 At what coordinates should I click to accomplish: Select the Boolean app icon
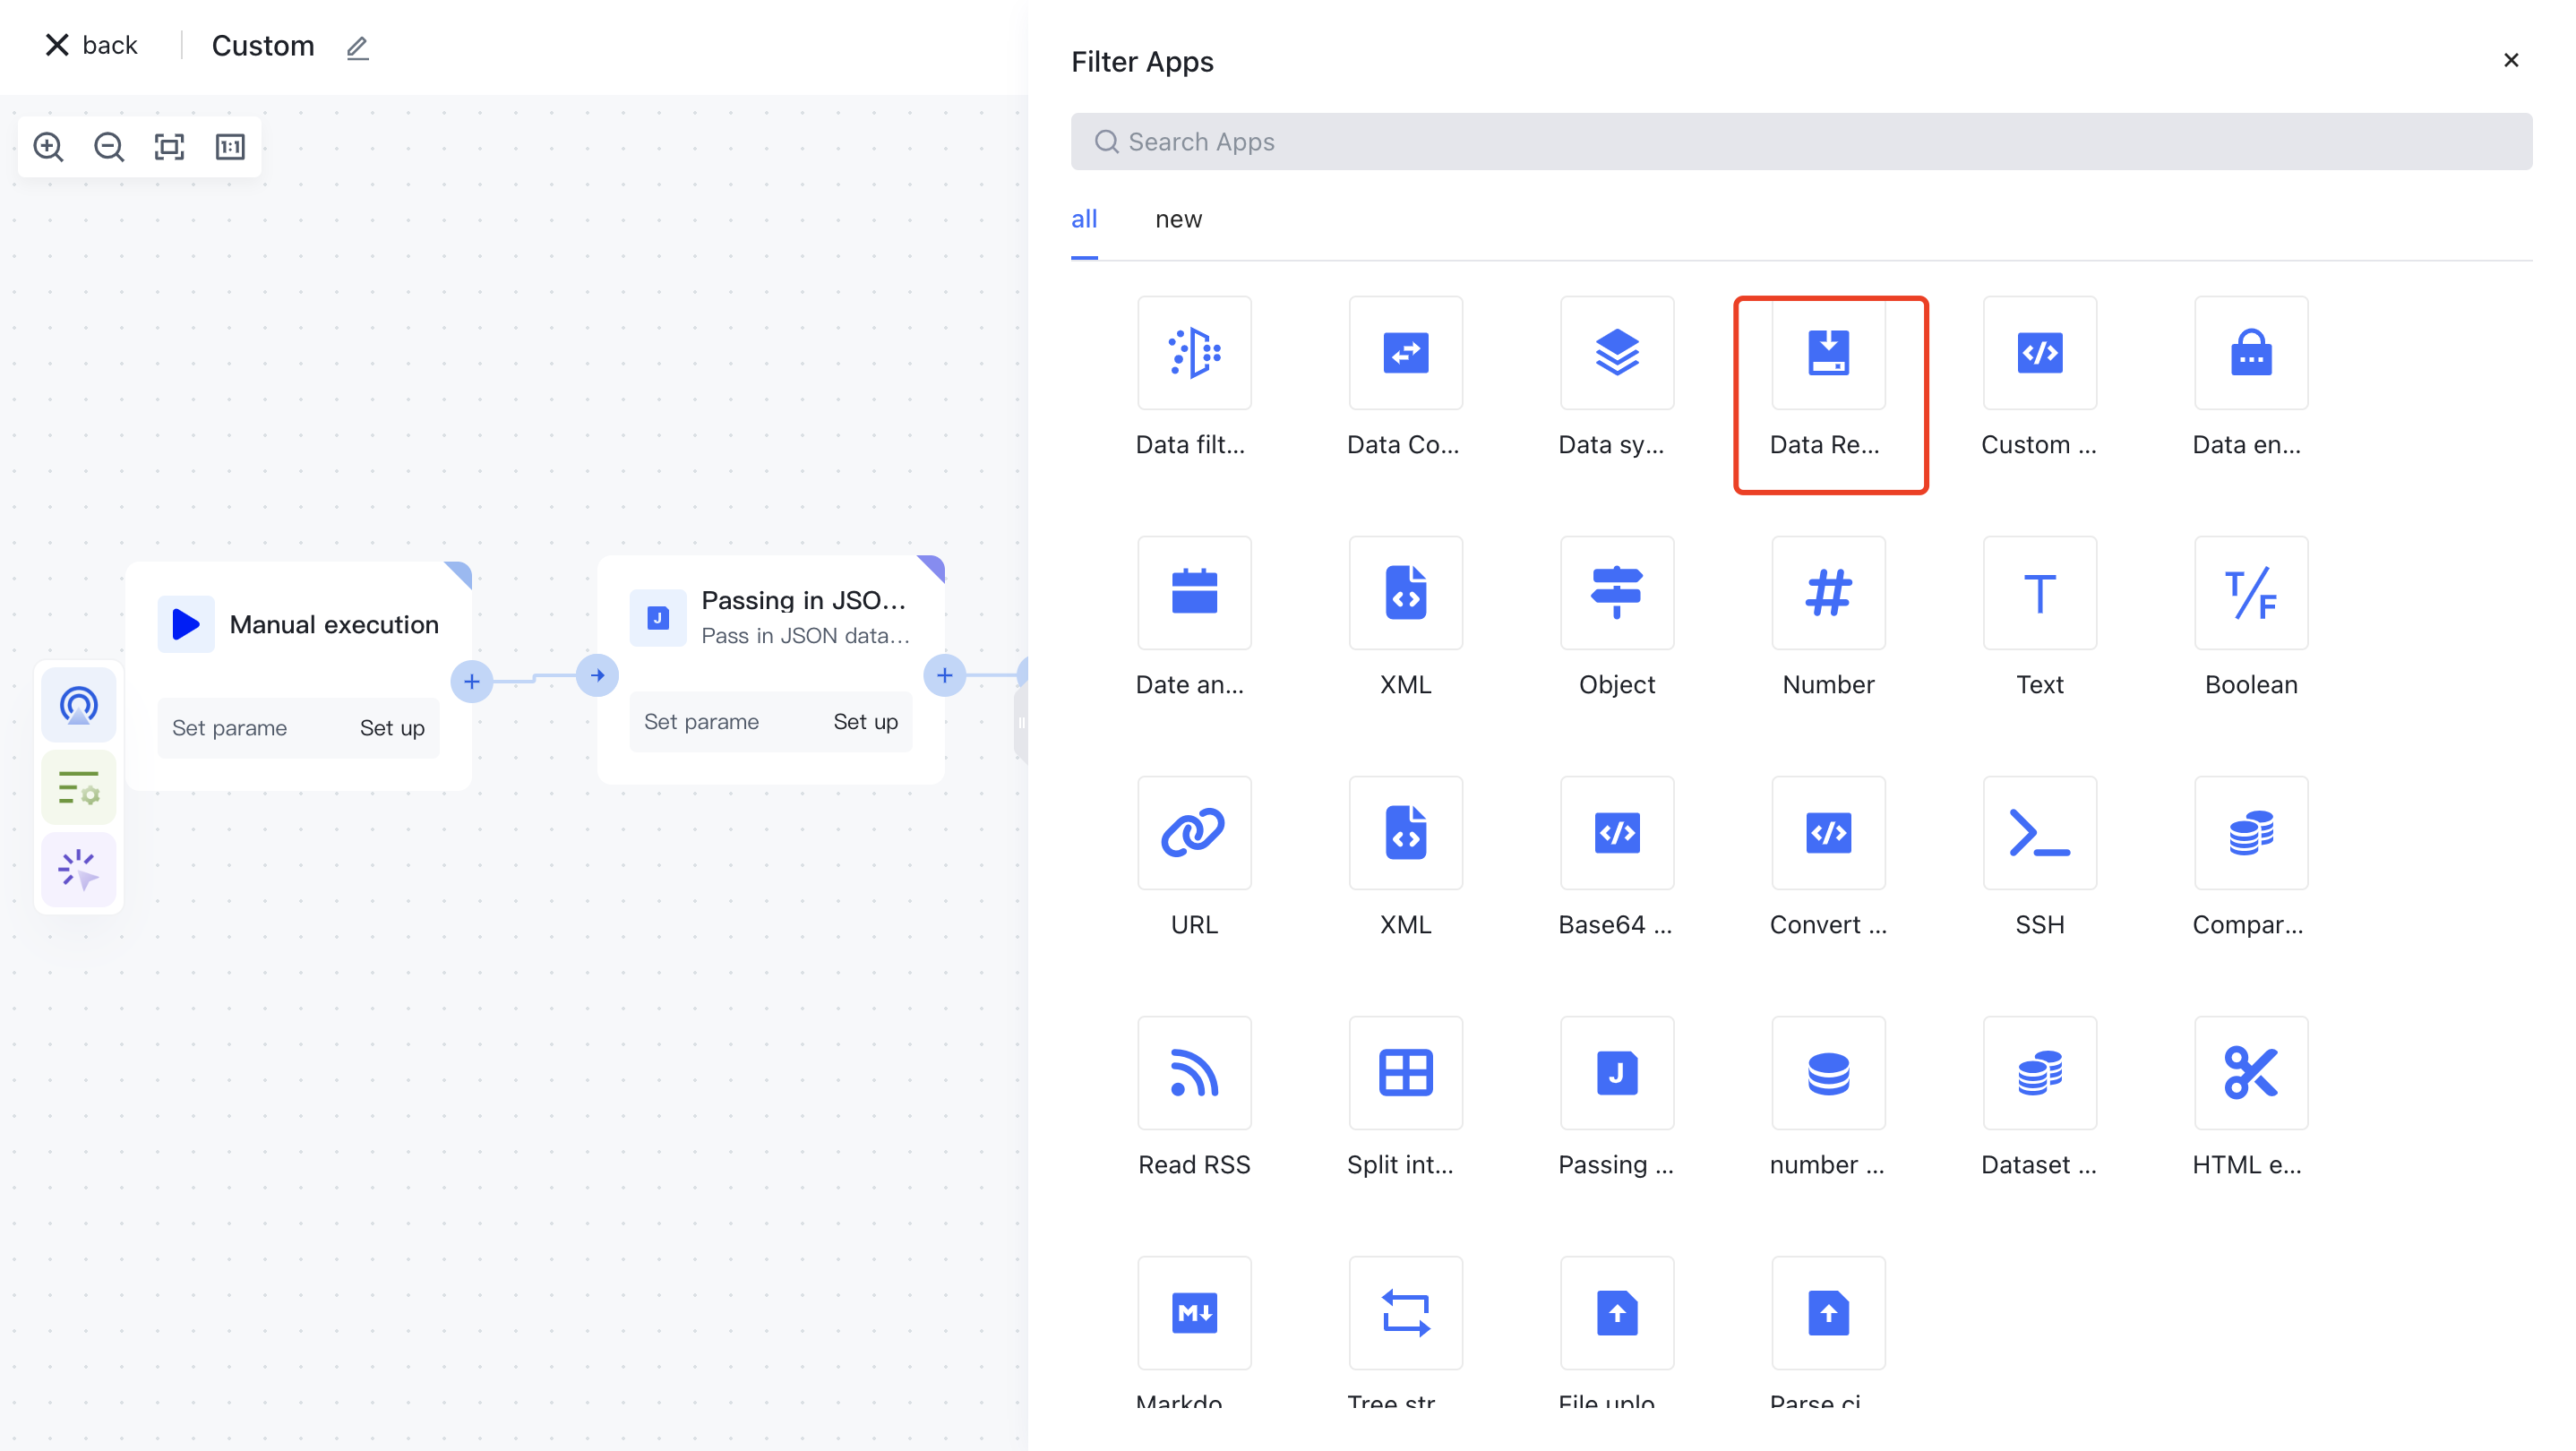click(x=2250, y=593)
